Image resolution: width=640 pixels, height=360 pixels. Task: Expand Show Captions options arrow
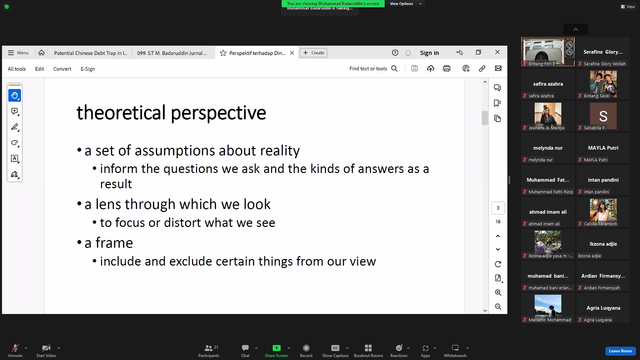[x=347, y=348]
